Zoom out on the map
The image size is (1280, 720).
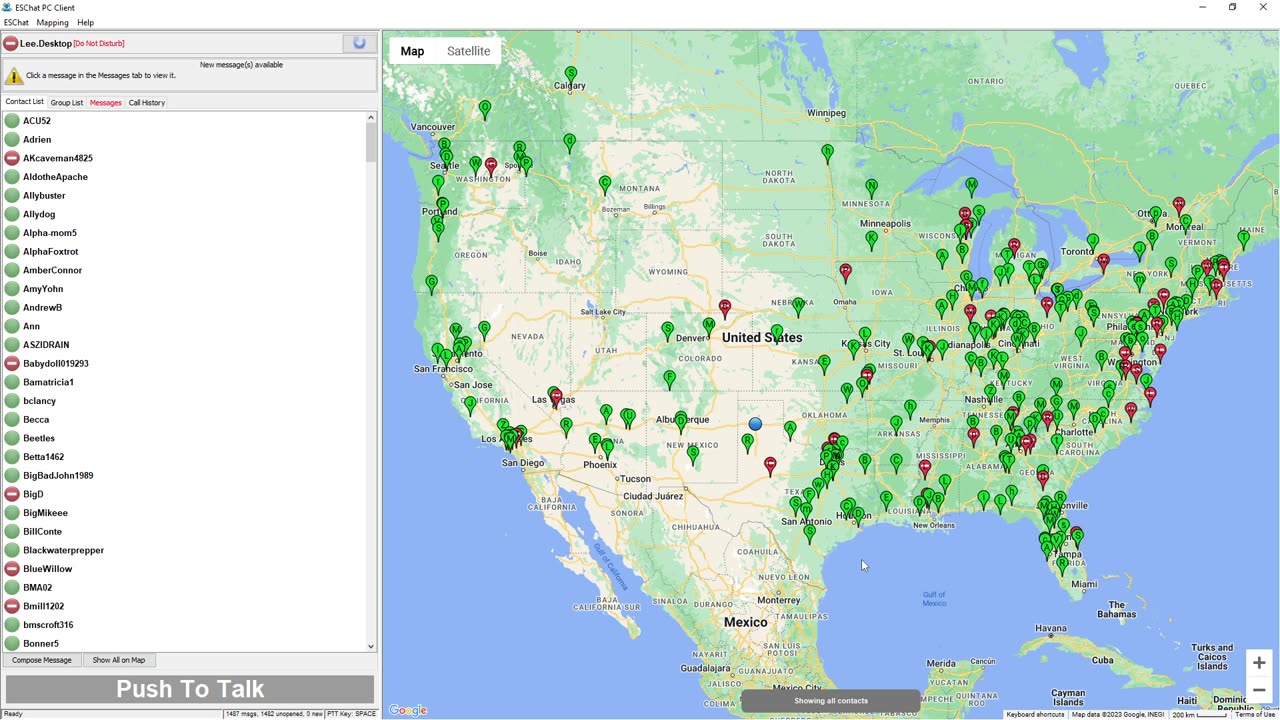[x=1259, y=690]
